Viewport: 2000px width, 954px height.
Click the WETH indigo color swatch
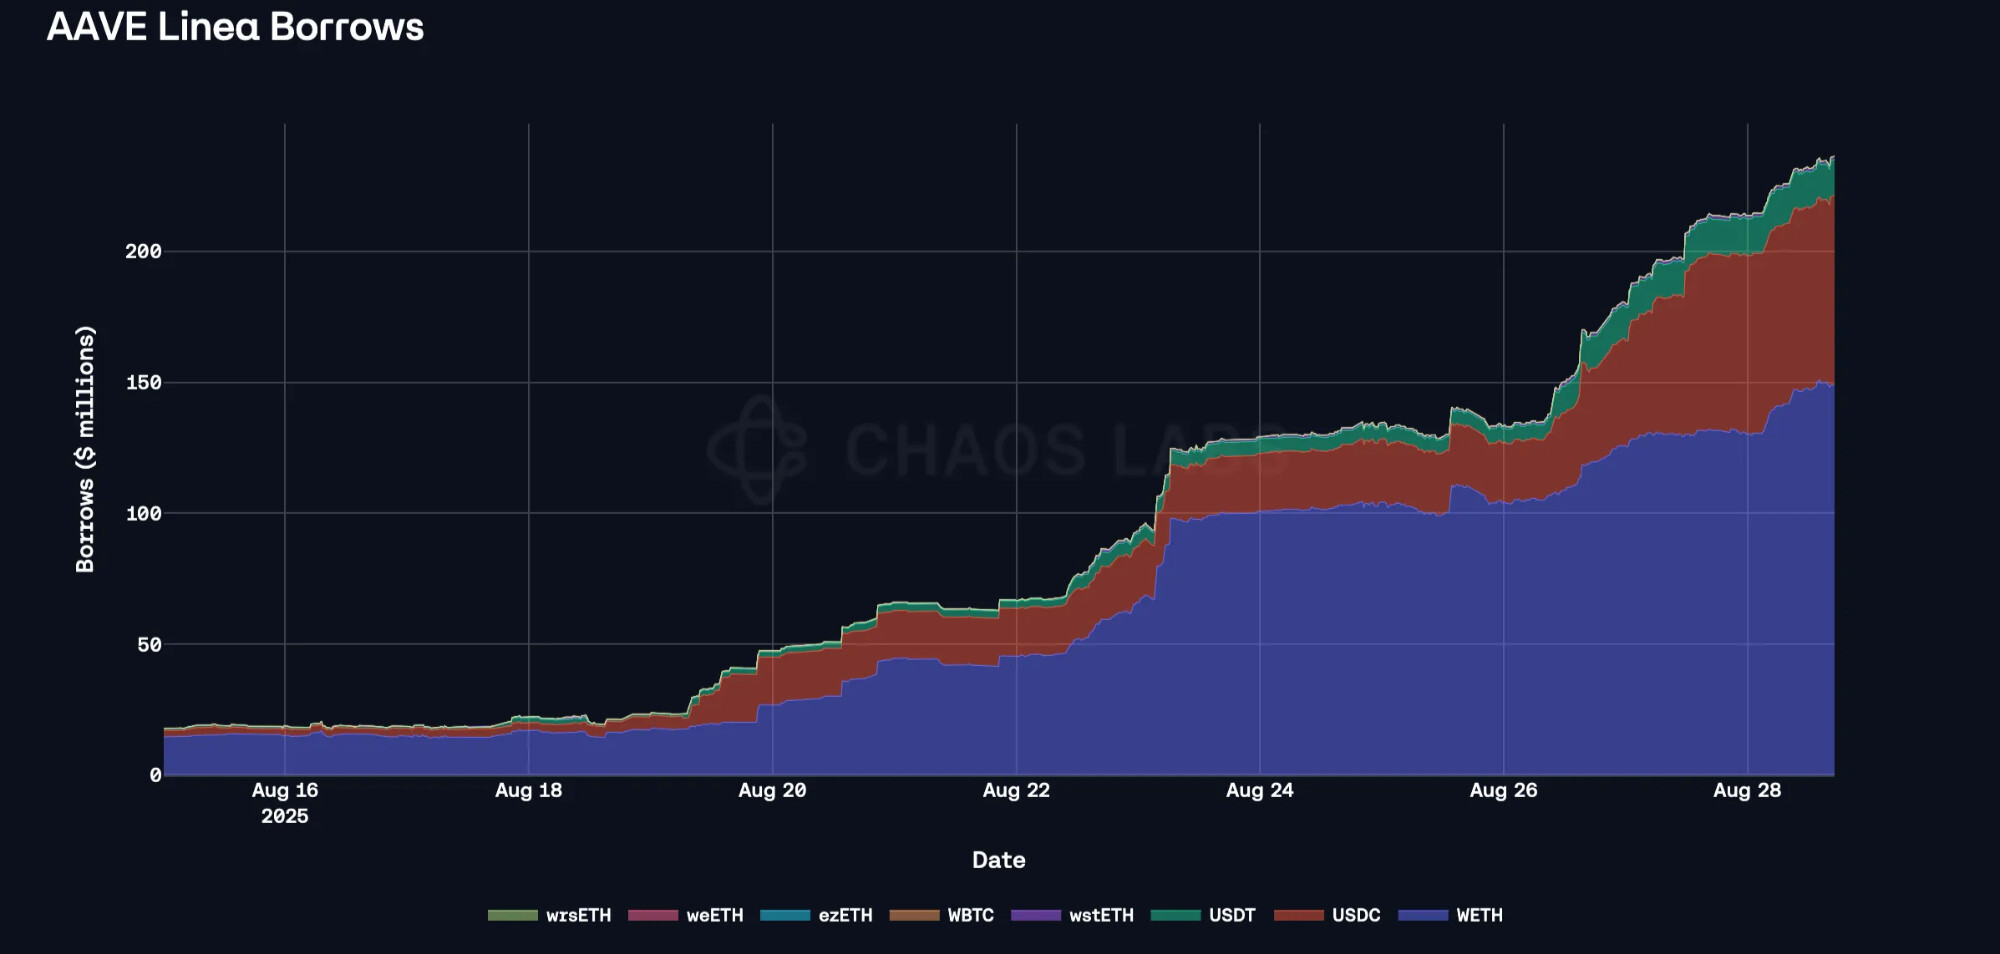[x=1423, y=915]
